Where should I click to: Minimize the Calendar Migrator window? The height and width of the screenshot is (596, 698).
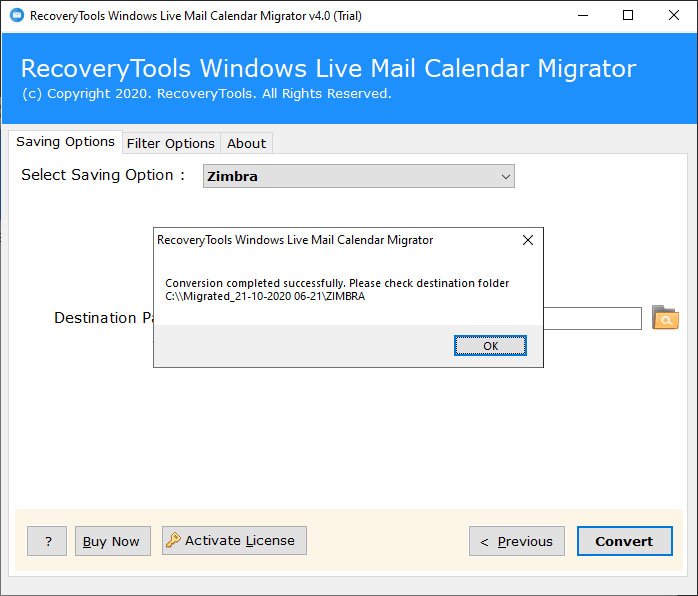(x=583, y=16)
